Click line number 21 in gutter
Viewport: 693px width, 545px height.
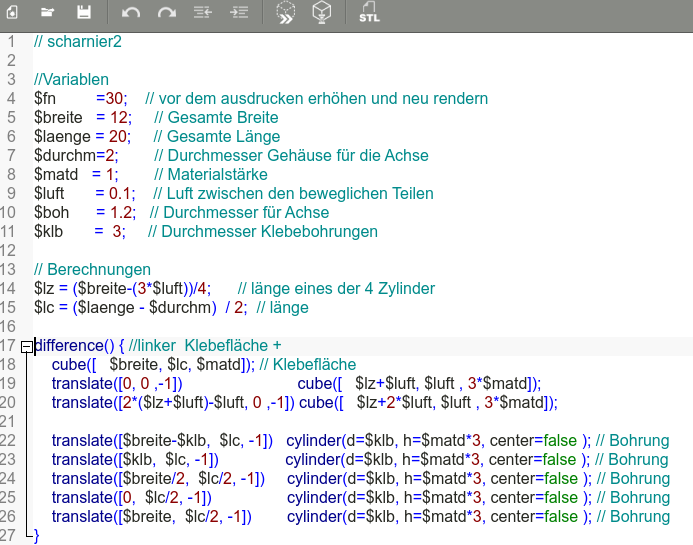[x=8, y=422]
